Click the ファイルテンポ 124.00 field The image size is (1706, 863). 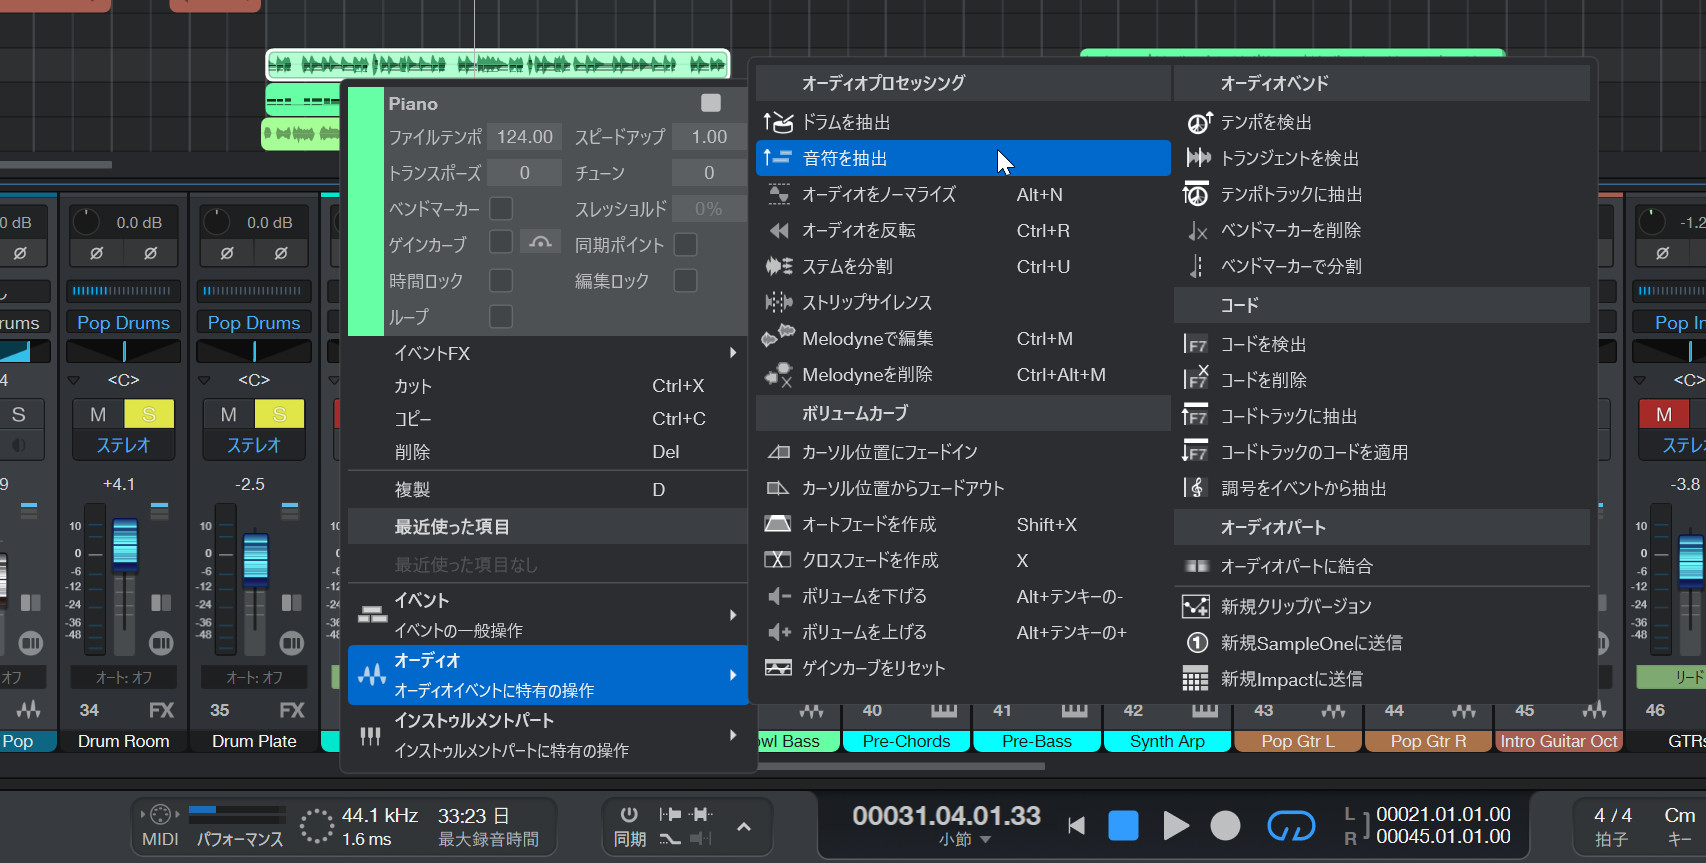(525, 137)
